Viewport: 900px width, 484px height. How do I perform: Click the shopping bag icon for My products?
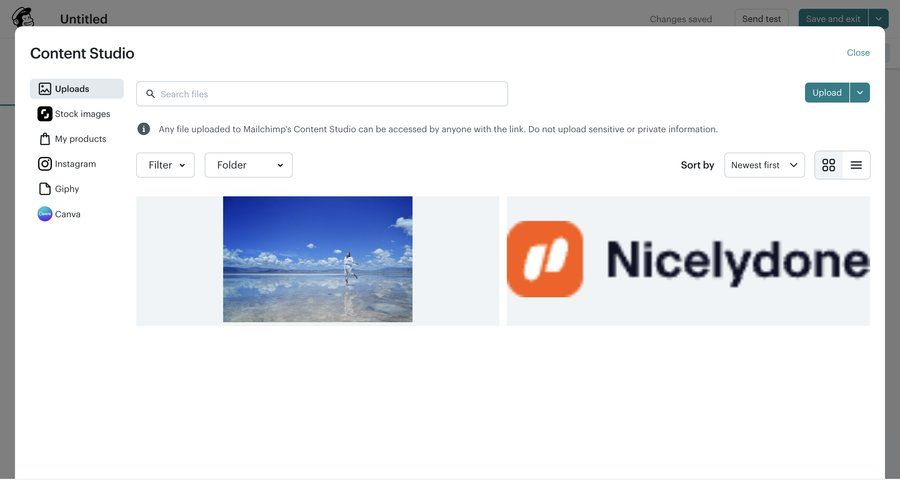click(x=45, y=139)
